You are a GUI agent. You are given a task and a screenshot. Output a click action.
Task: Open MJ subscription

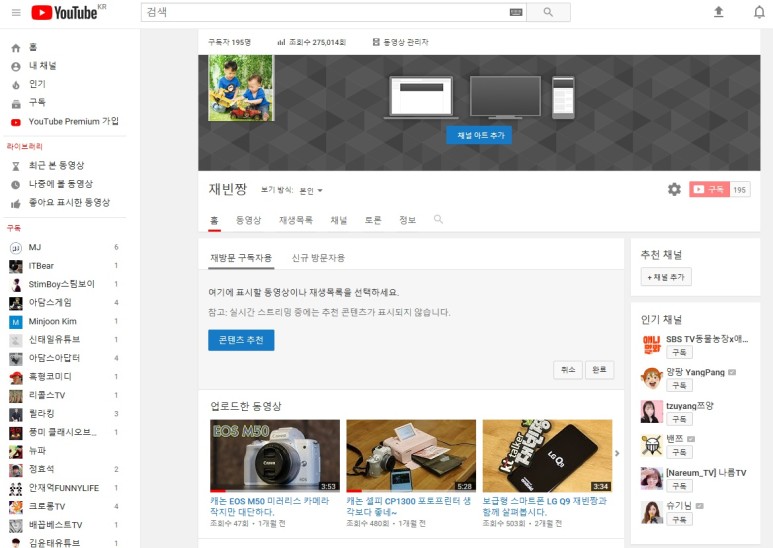pyautogui.click(x=64, y=247)
